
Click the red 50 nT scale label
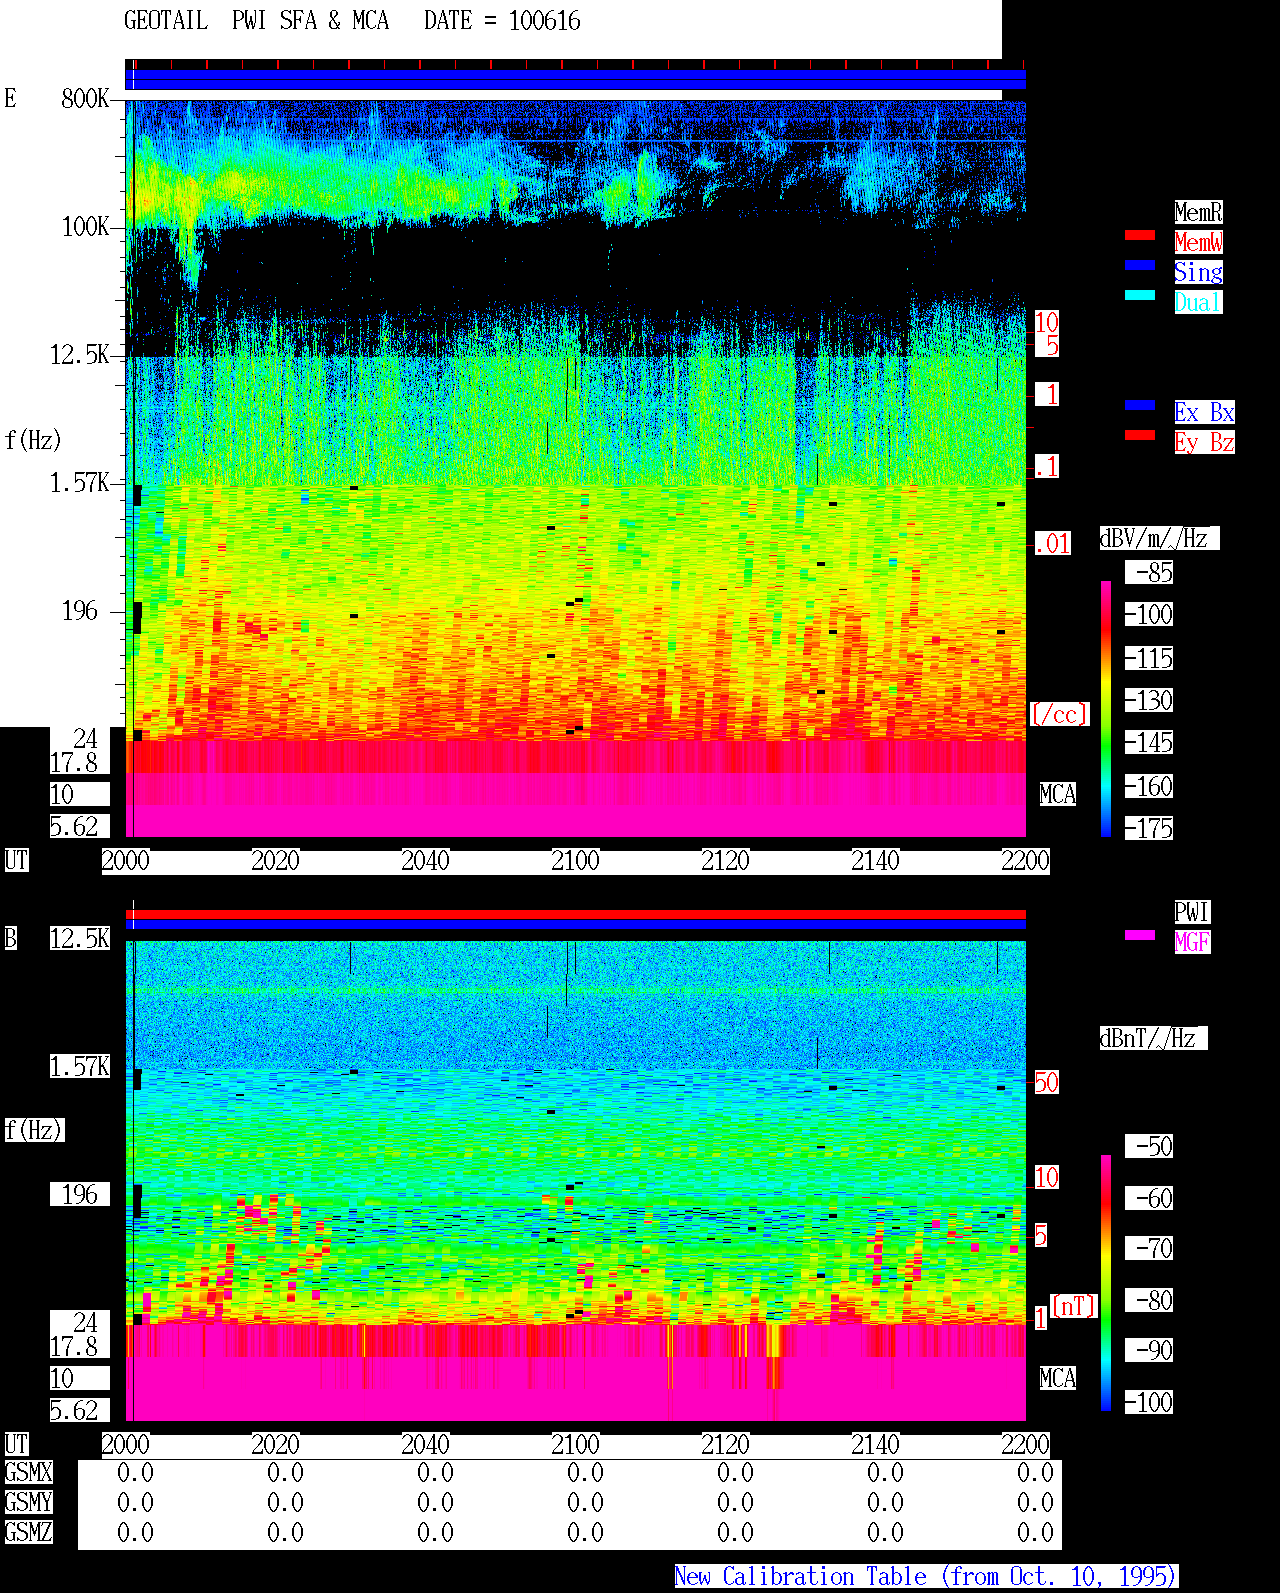click(x=1046, y=1082)
